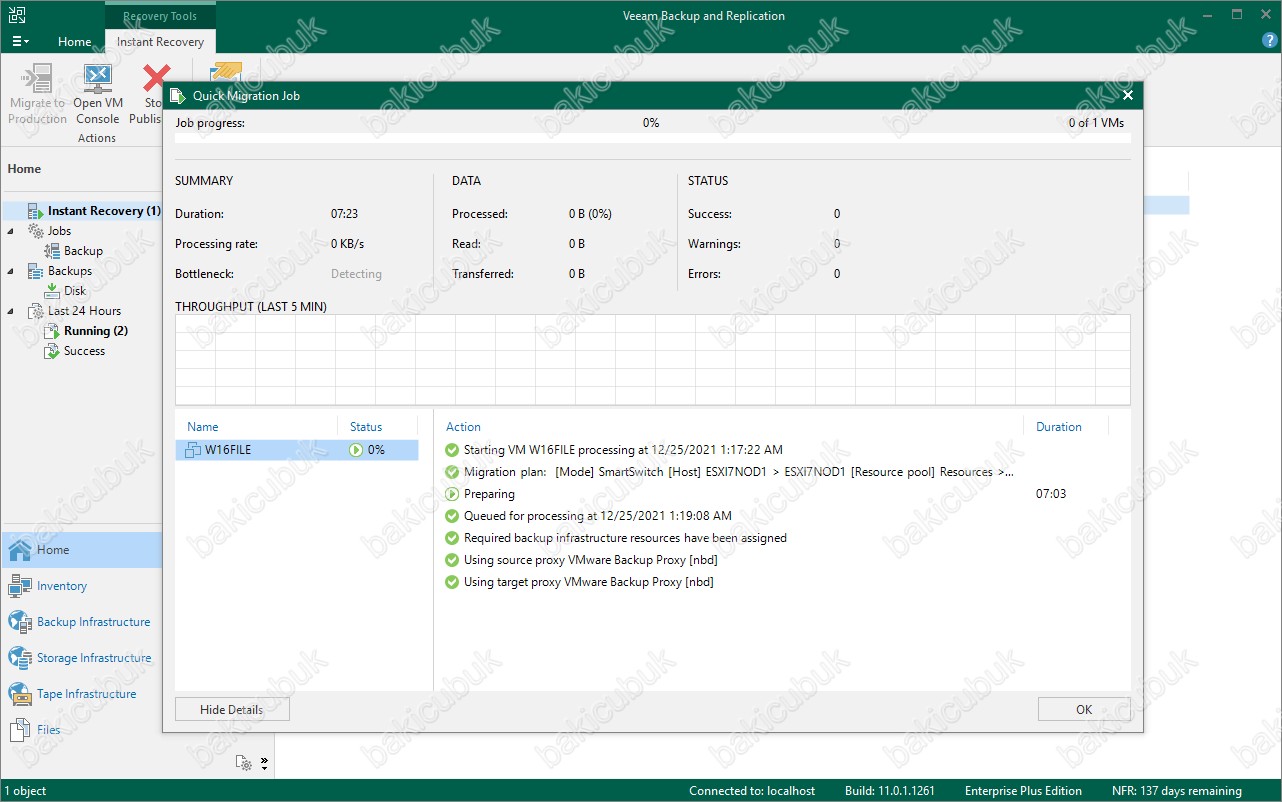Click the Bottleneck Detecting value
The image size is (1282, 802).
click(356, 274)
